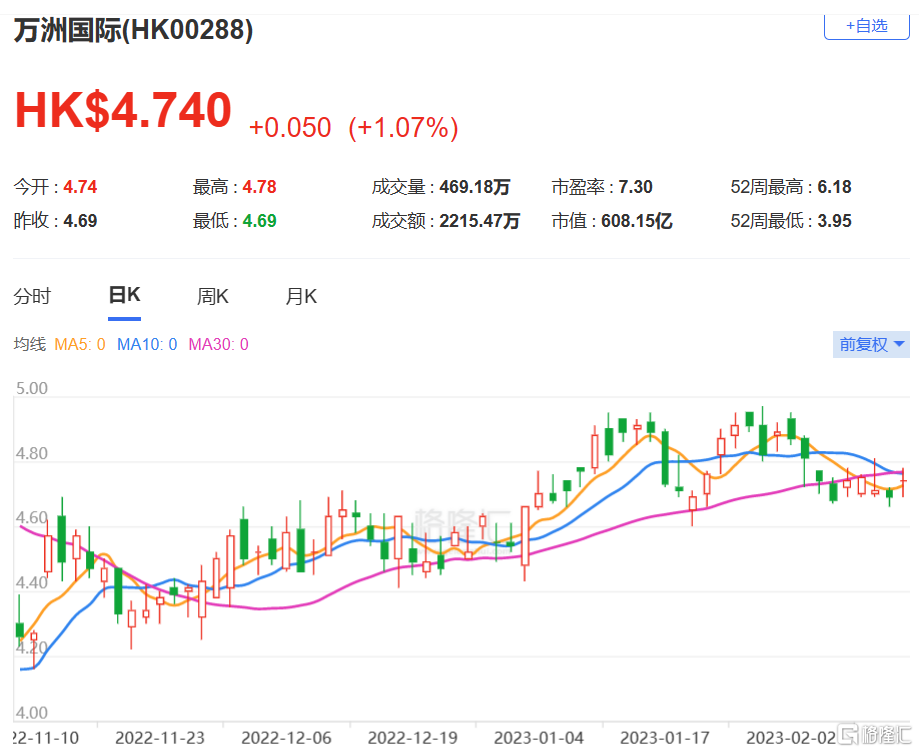Click the 52周最高 value 6.18

click(835, 187)
